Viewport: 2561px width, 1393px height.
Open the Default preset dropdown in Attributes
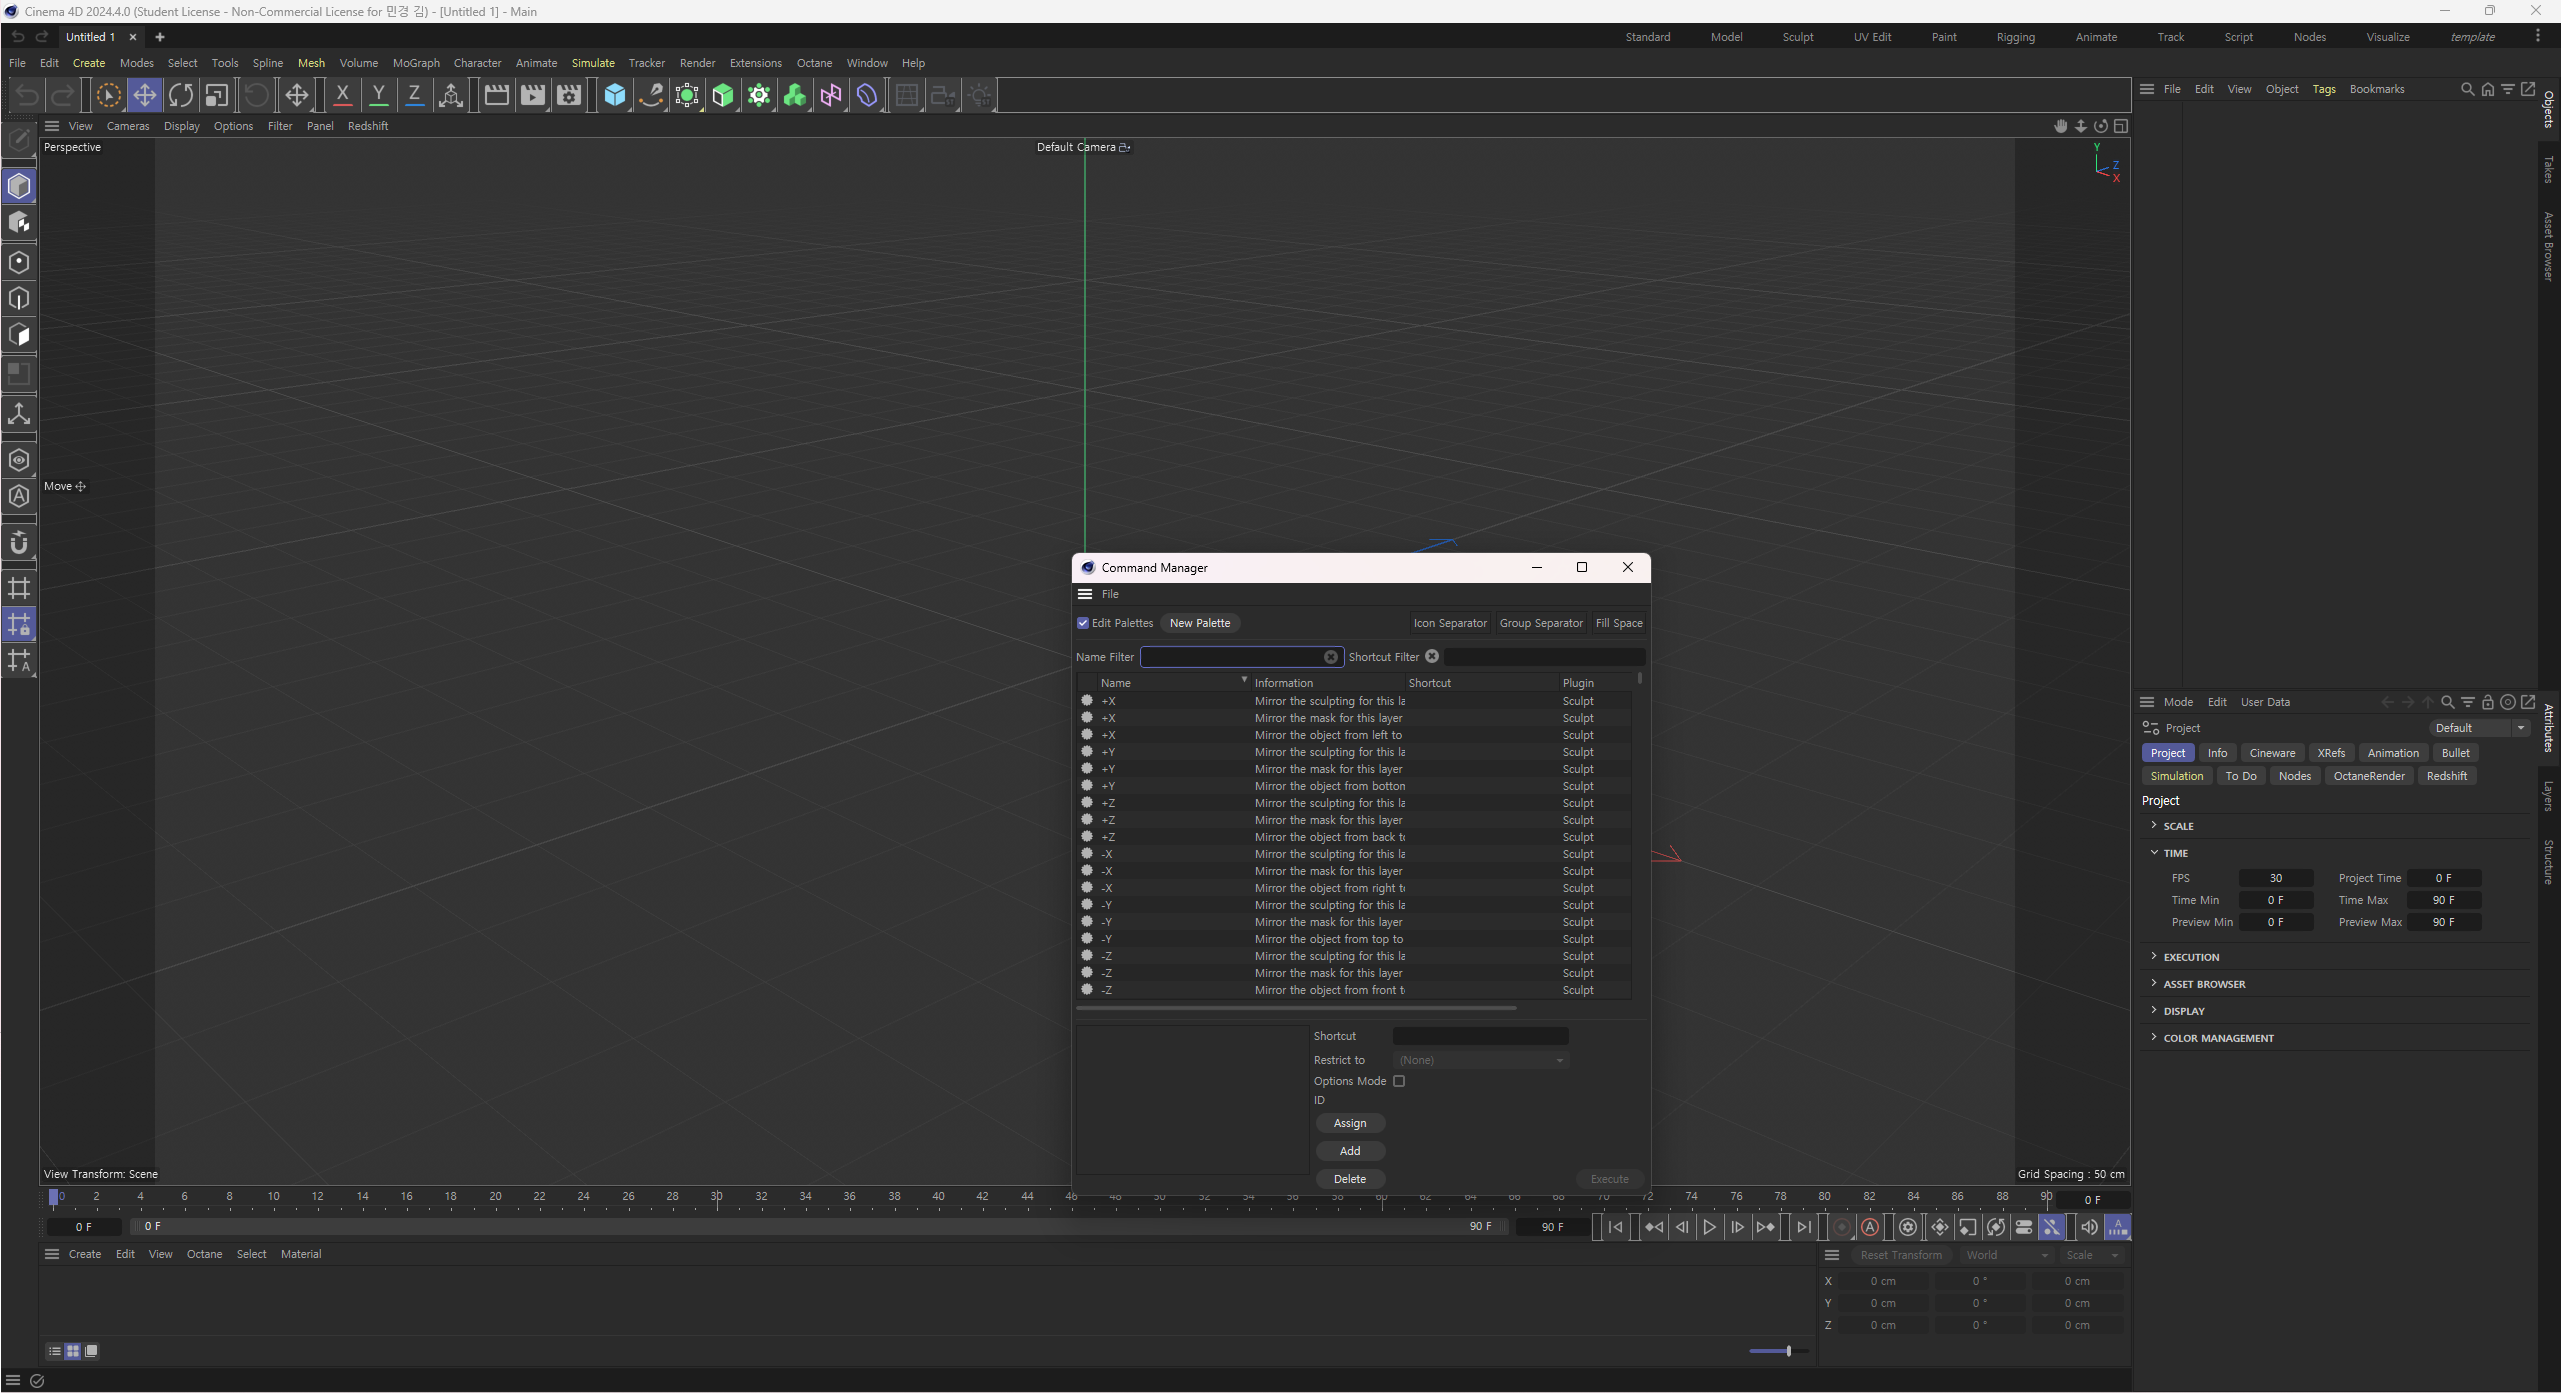pyautogui.click(x=2479, y=728)
